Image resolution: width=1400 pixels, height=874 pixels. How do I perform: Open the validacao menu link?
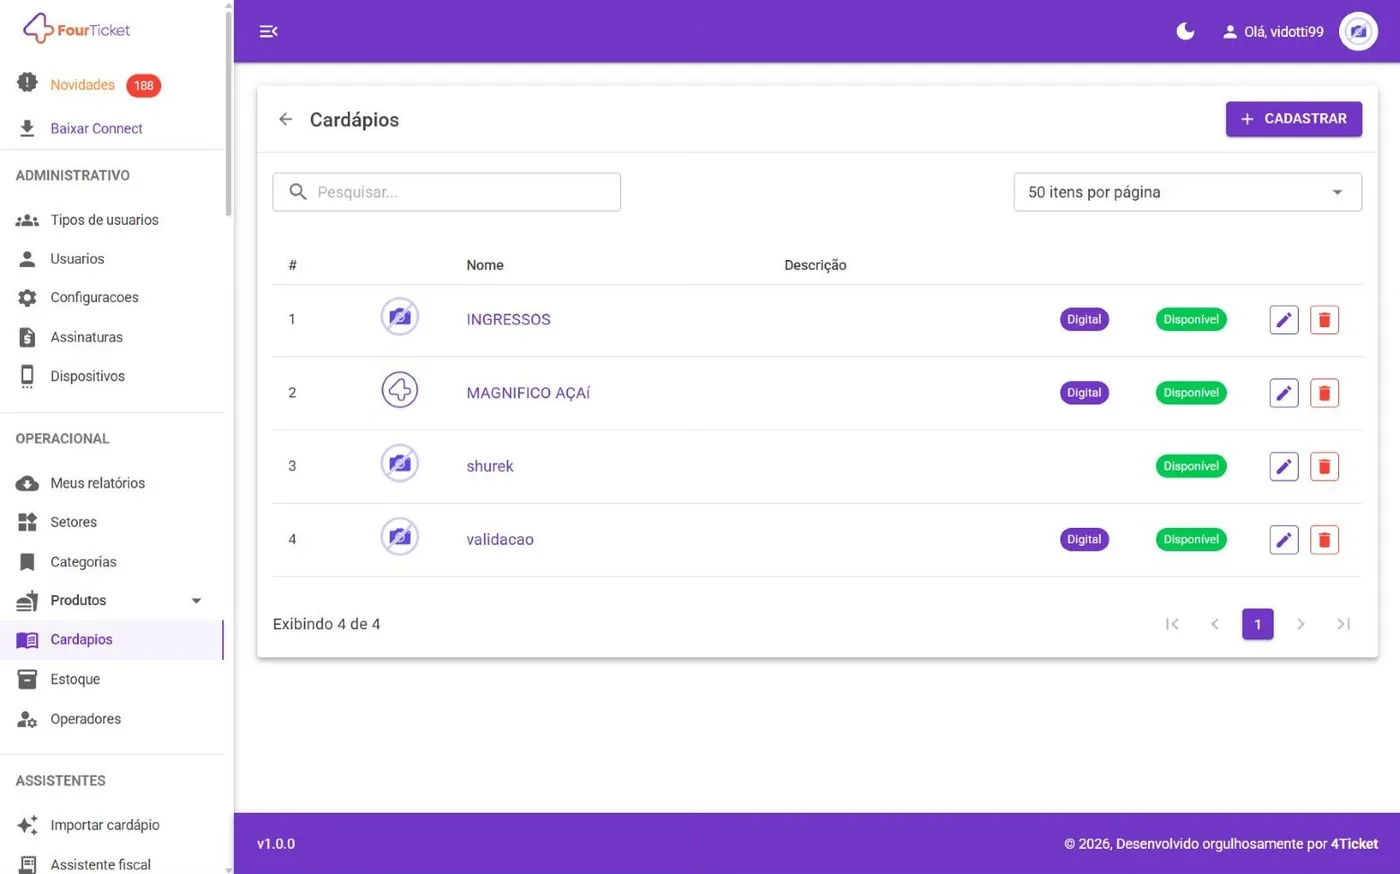[500, 540]
